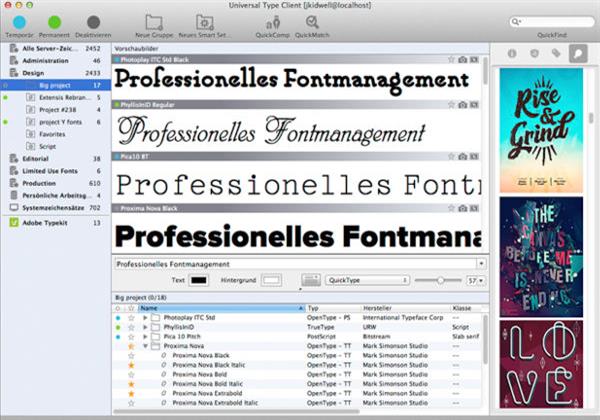Click the Text color swatch
This screenshot has width=600, height=420.
199,280
